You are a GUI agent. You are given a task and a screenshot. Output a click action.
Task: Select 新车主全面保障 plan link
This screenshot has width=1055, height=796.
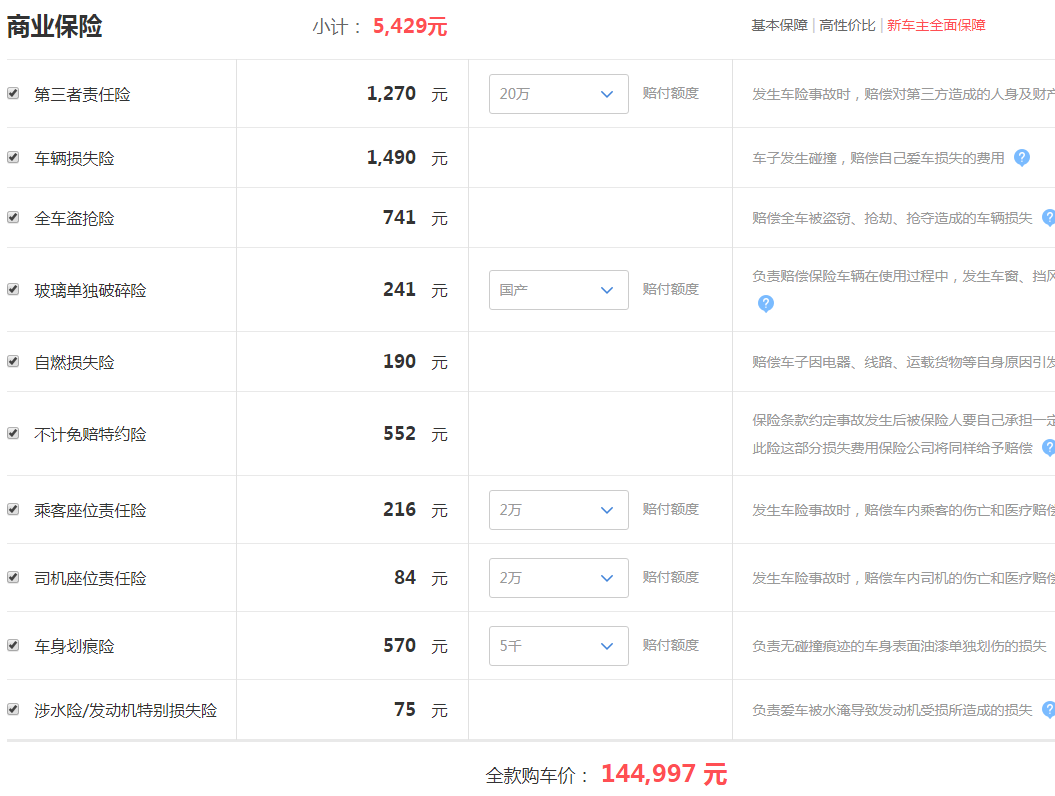tap(936, 26)
